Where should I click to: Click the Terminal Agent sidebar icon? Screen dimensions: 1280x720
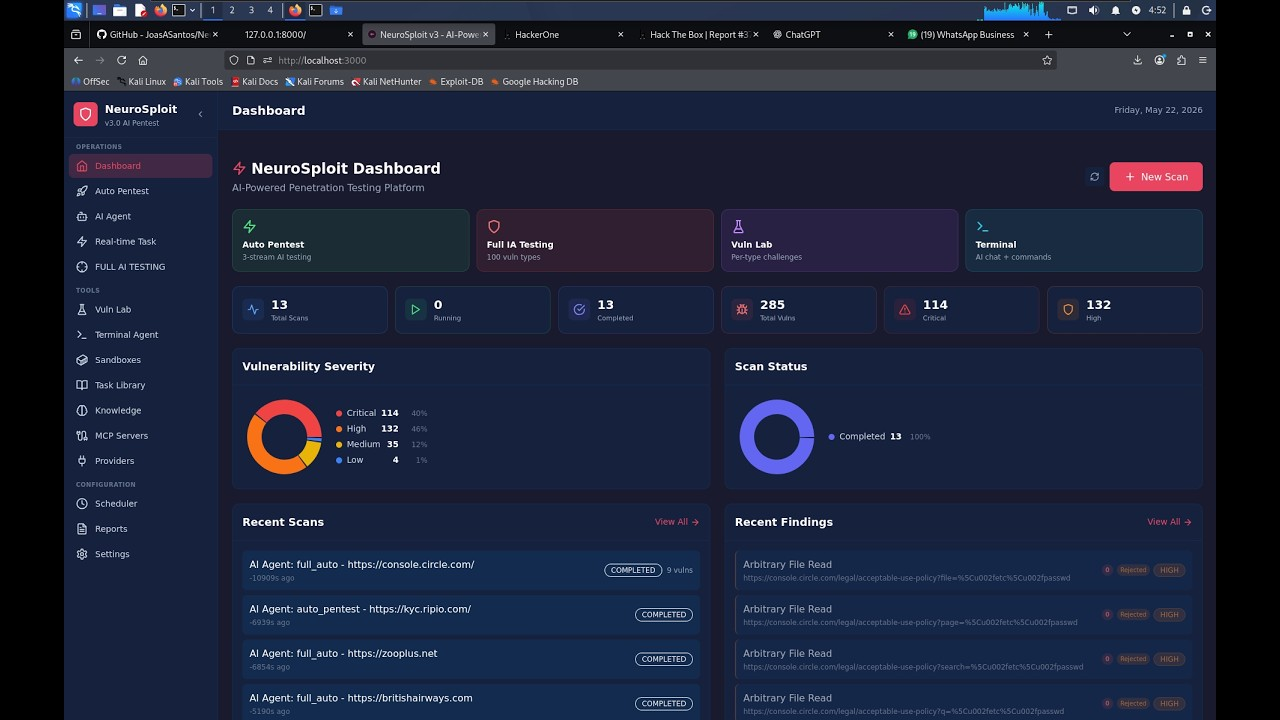click(83, 335)
